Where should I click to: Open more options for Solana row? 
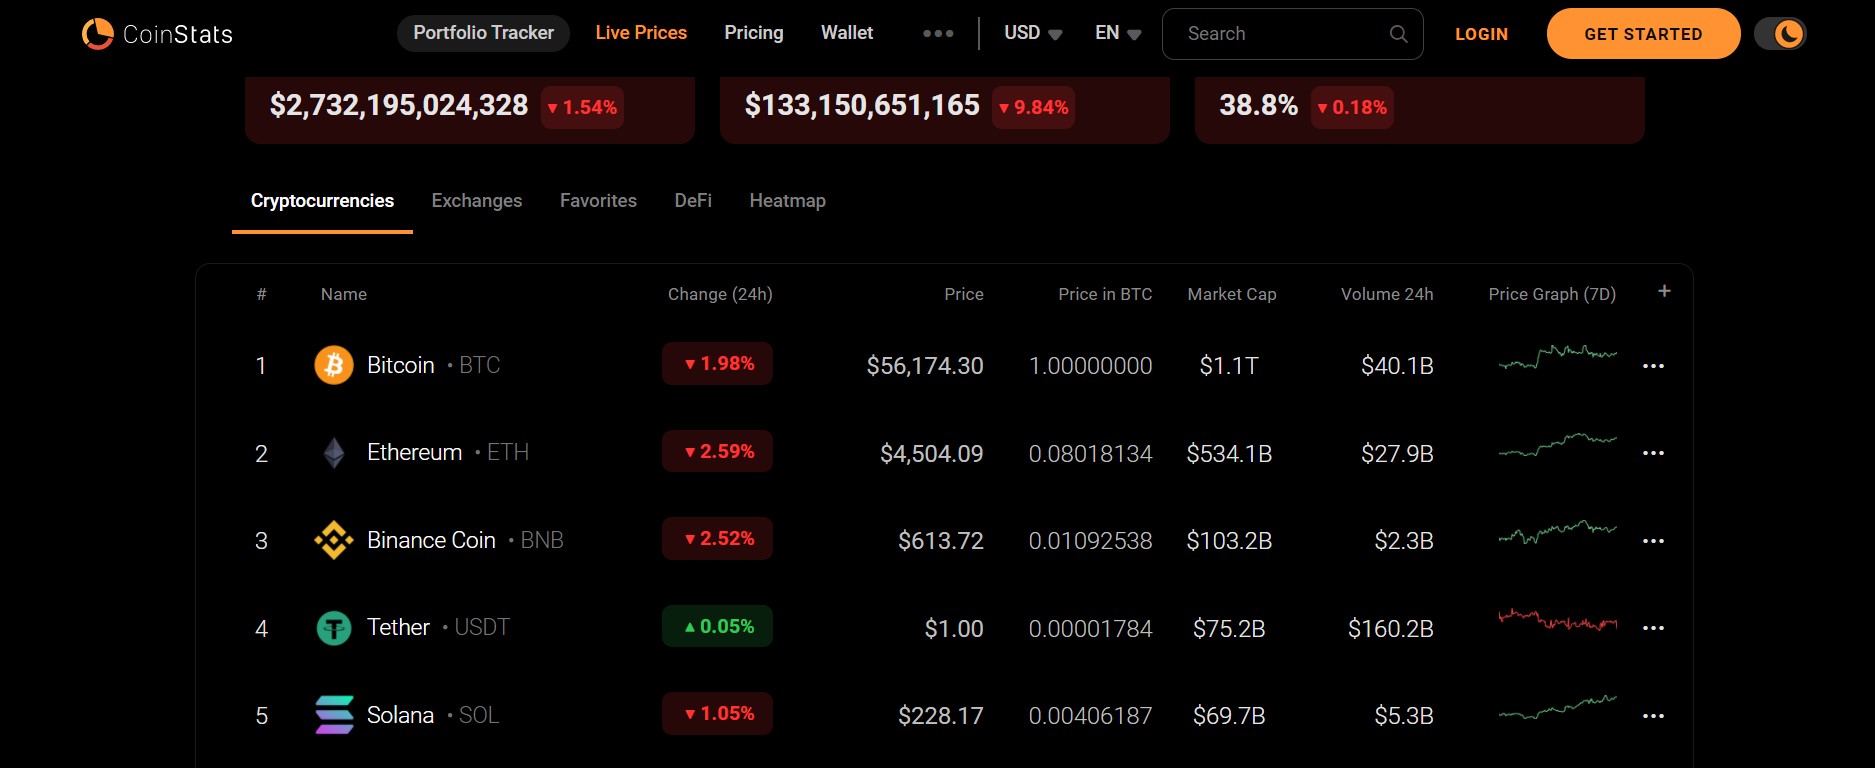click(1653, 716)
